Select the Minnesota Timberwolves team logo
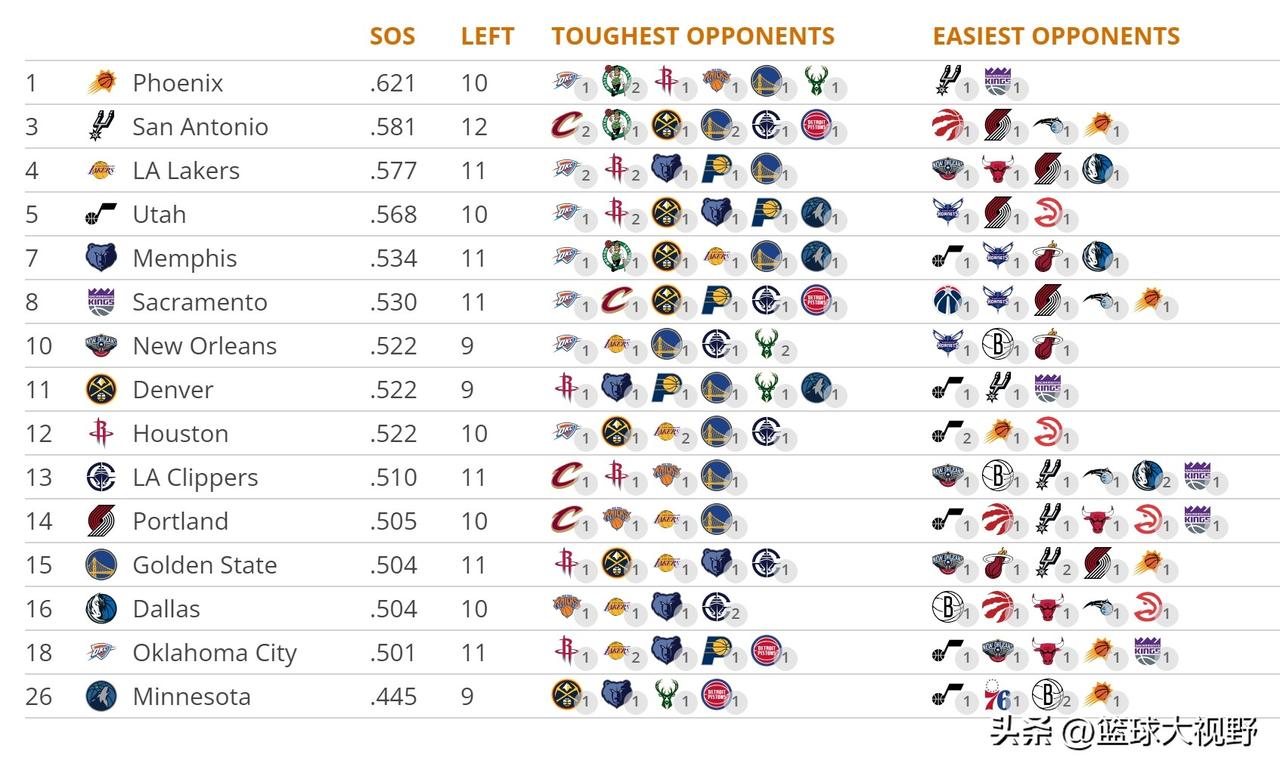The width and height of the screenshot is (1280, 770). (x=101, y=696)
